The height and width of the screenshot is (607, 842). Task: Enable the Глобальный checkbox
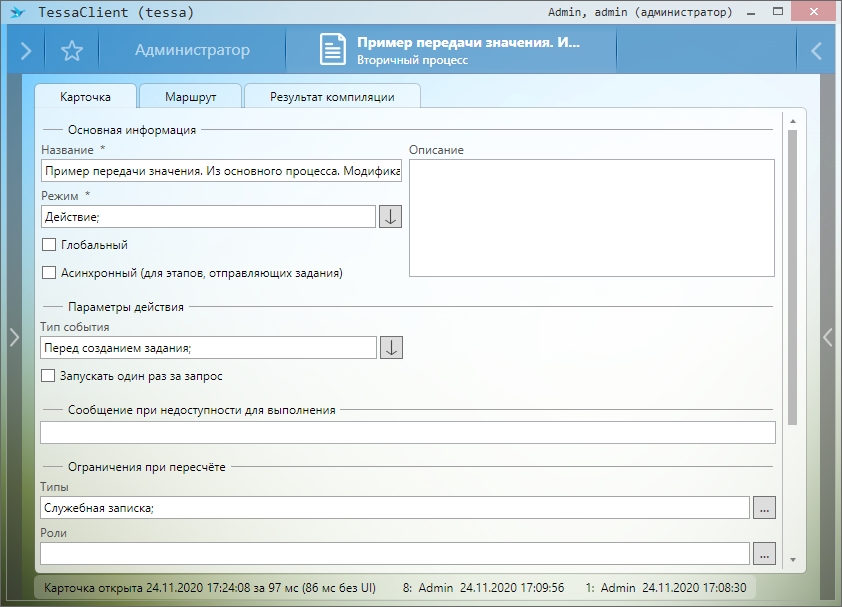tap(48, 245)
